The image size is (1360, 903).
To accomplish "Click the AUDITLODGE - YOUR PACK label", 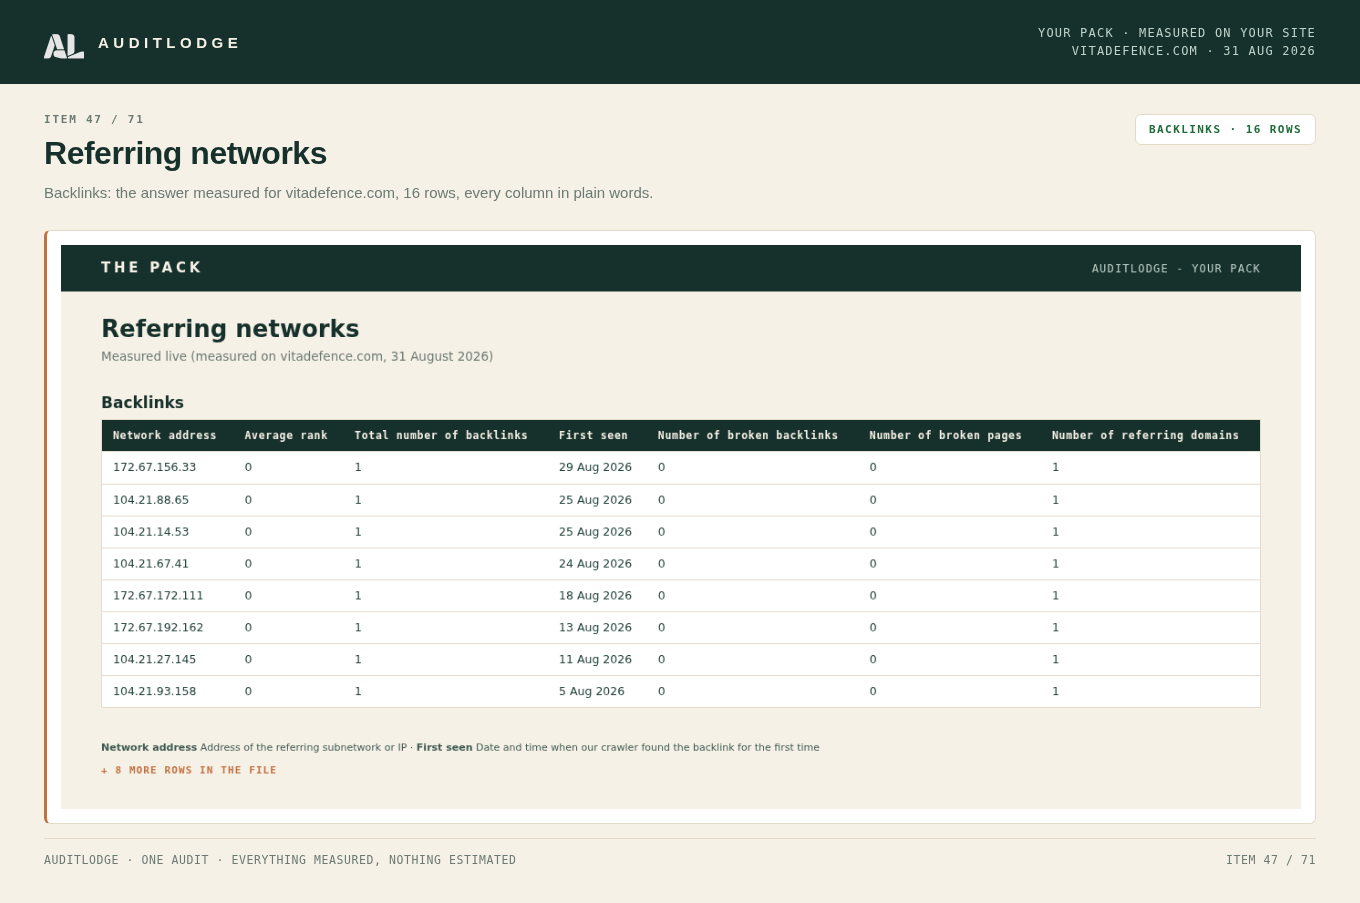I will 1176,269.
